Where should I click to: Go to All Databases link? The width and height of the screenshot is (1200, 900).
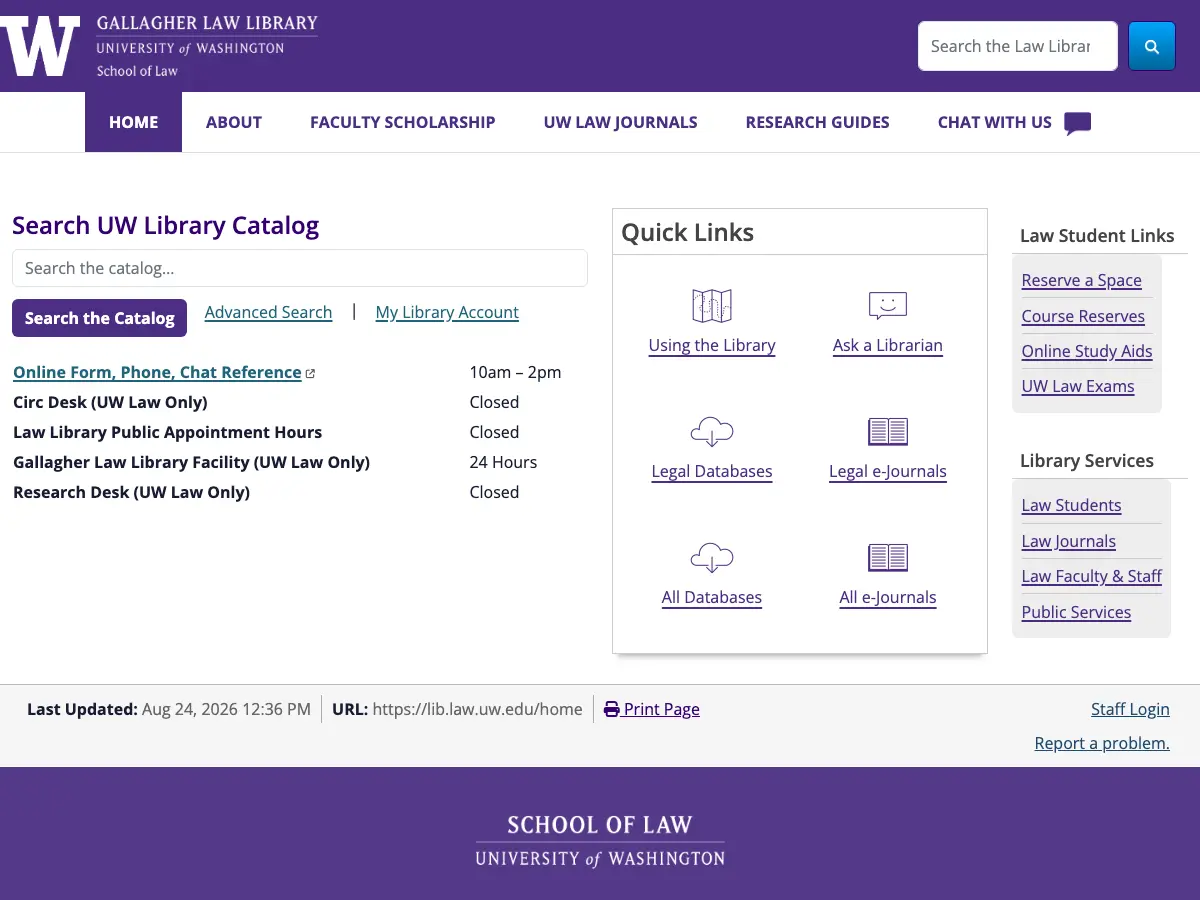pos(712,597)
